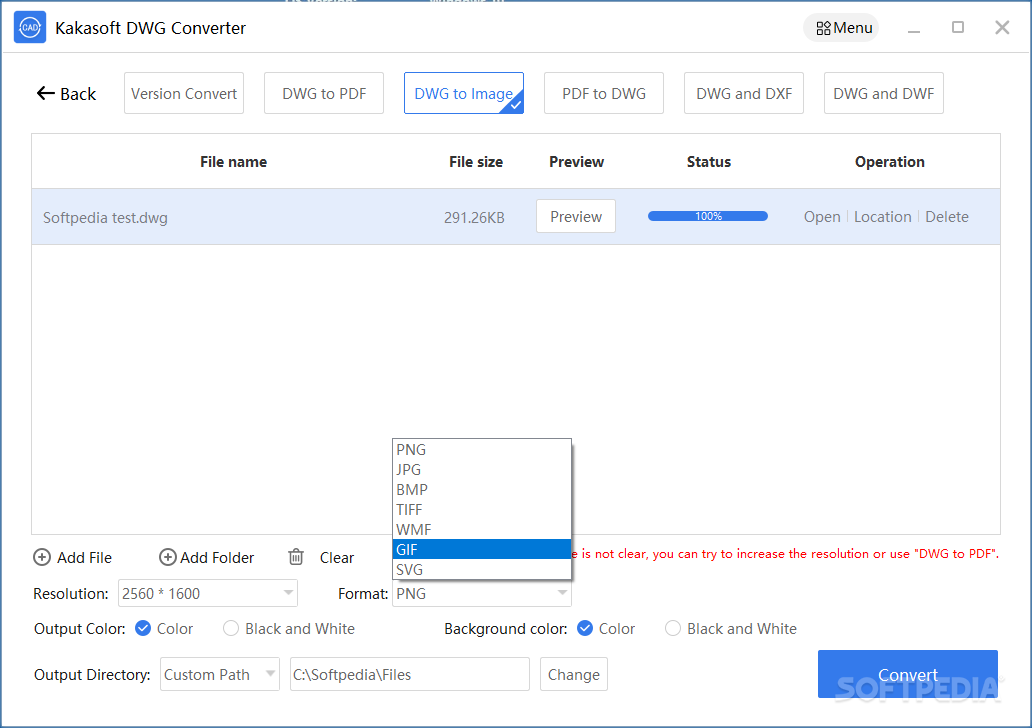Click the 100% conversion progress bar
Screen dimensions: 1032x728
pyautogui.click(x=708, y=216)
